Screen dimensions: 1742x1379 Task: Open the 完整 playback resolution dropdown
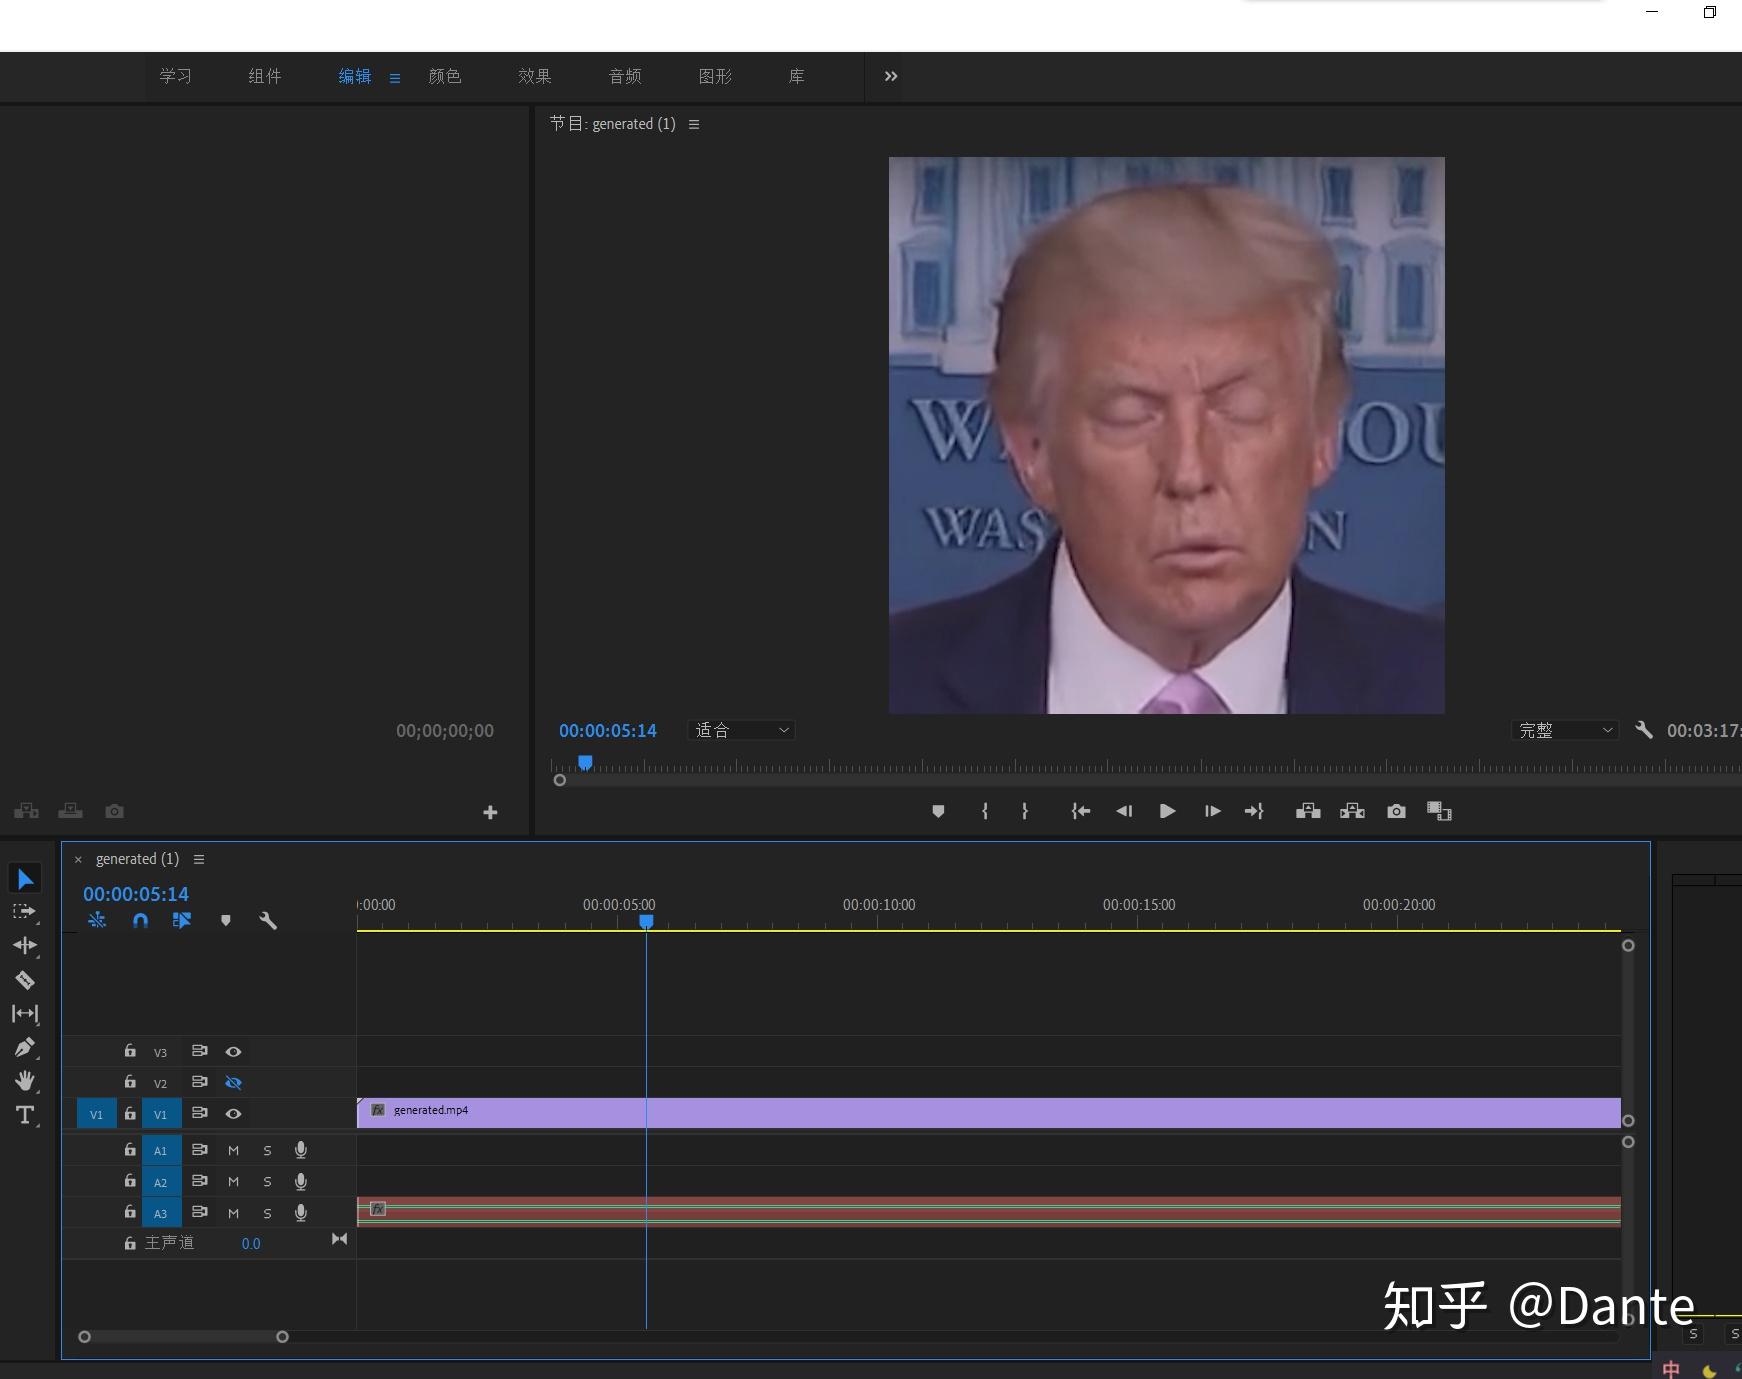click(1564, 730)
